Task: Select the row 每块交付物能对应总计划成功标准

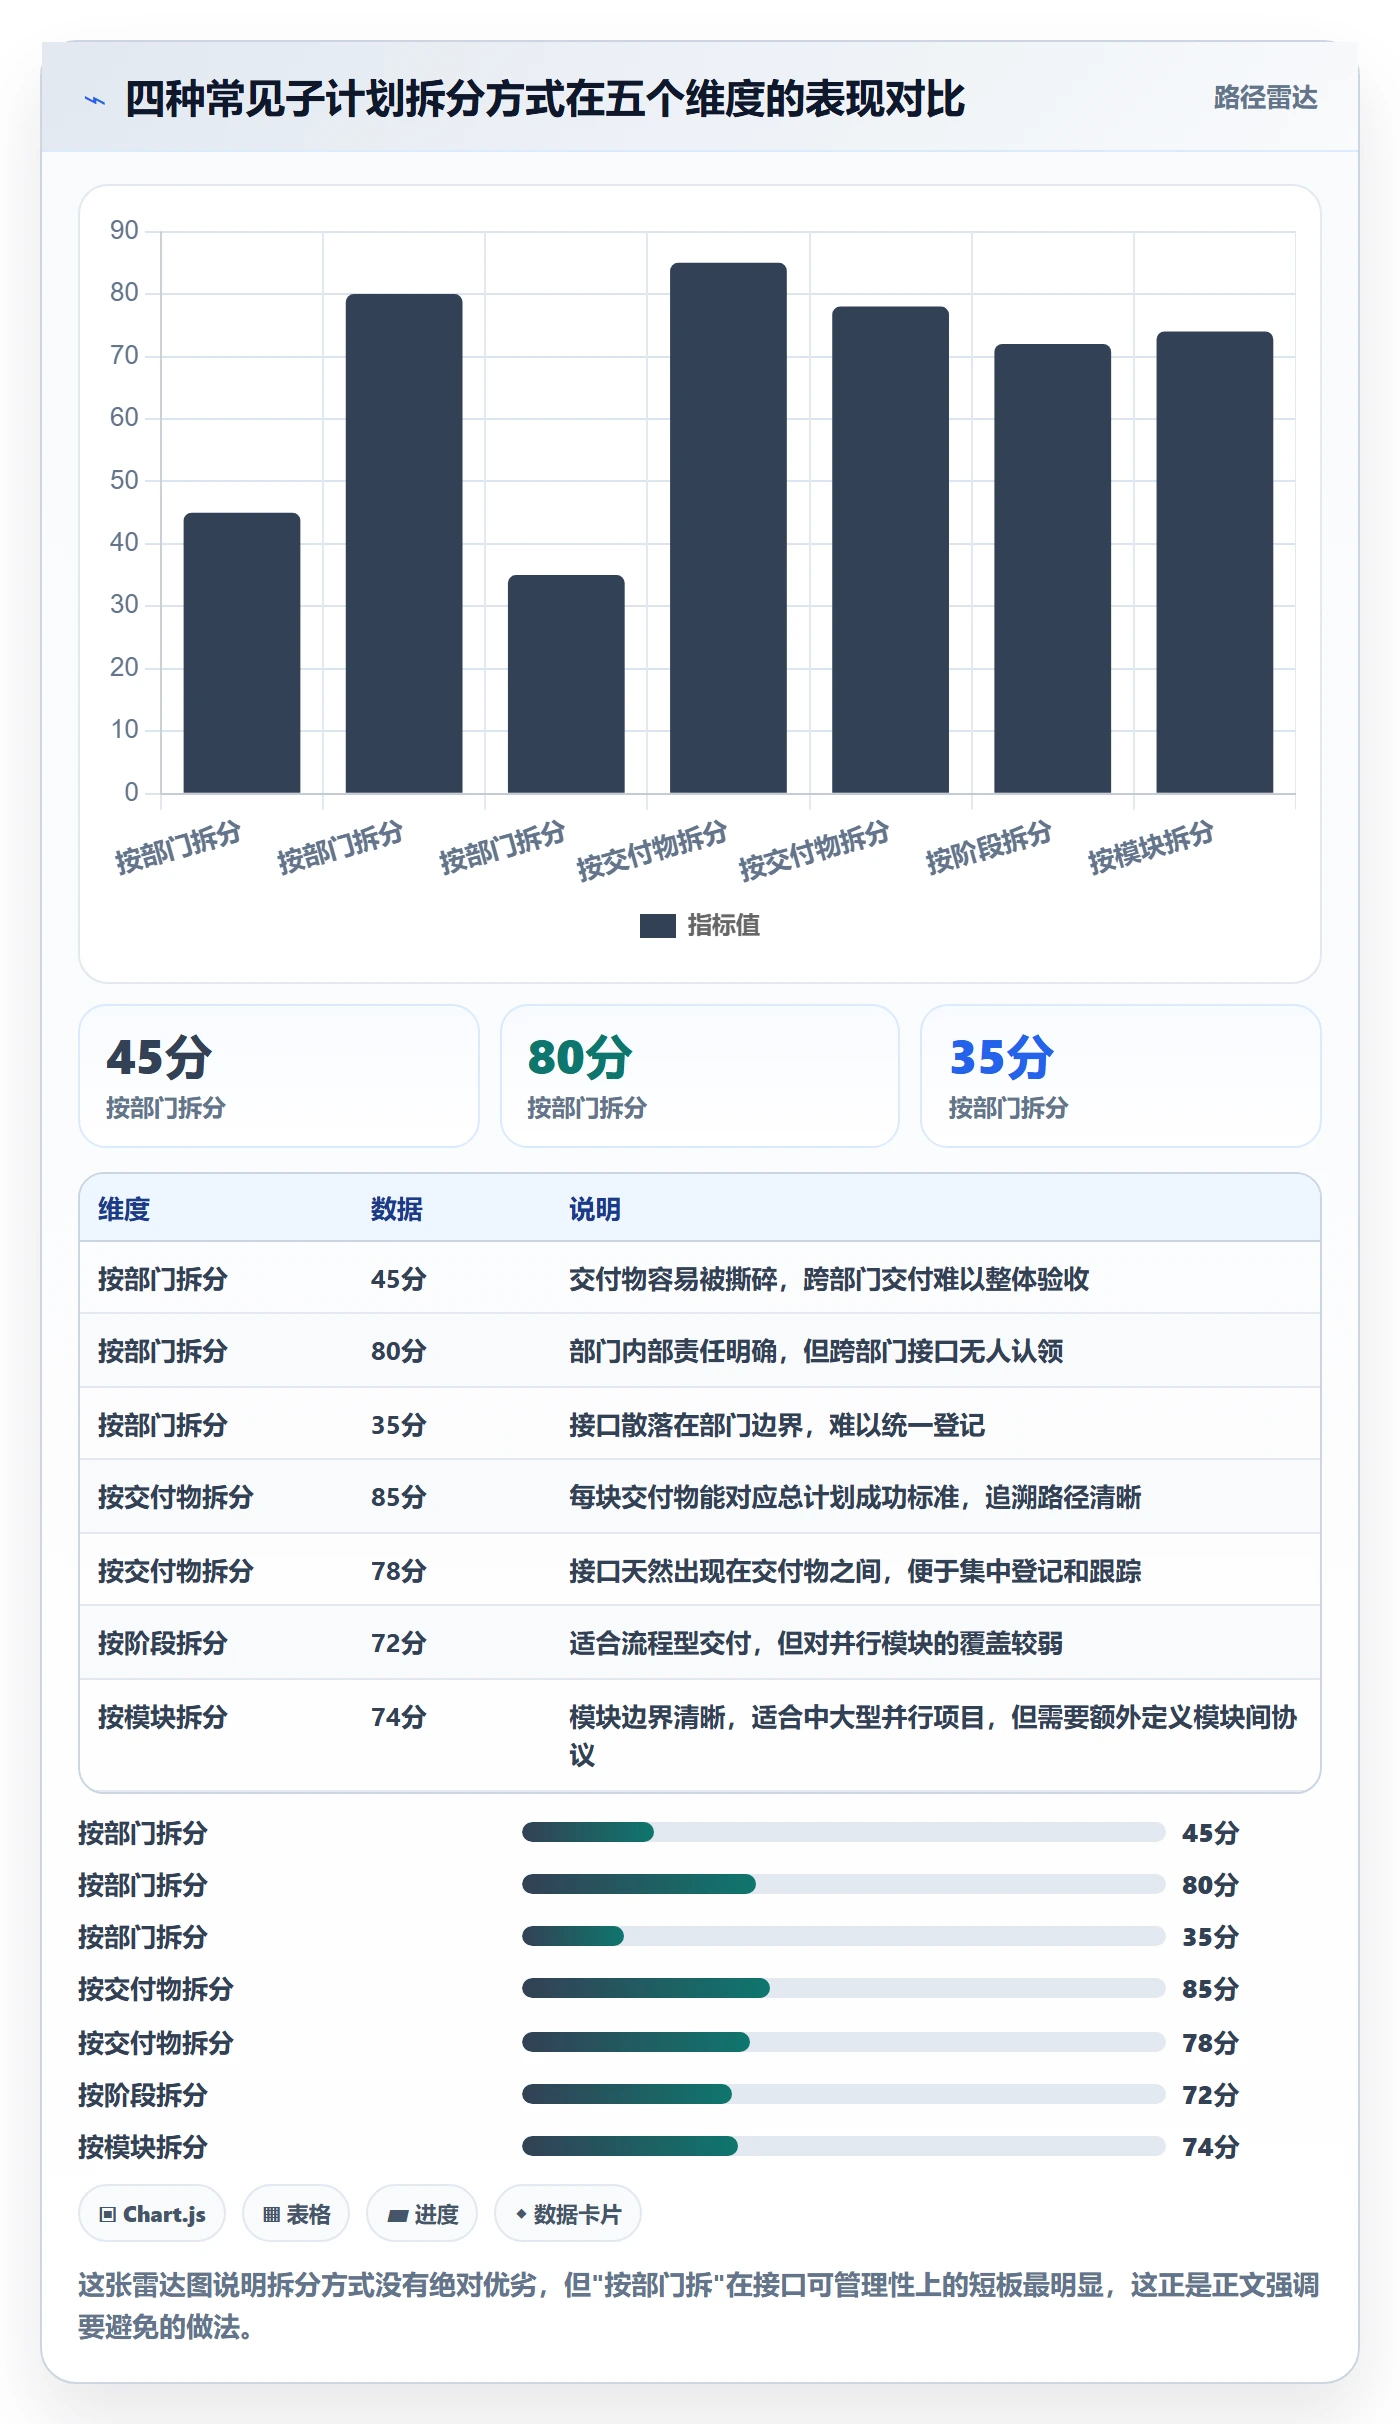Action: [700, 1497]
